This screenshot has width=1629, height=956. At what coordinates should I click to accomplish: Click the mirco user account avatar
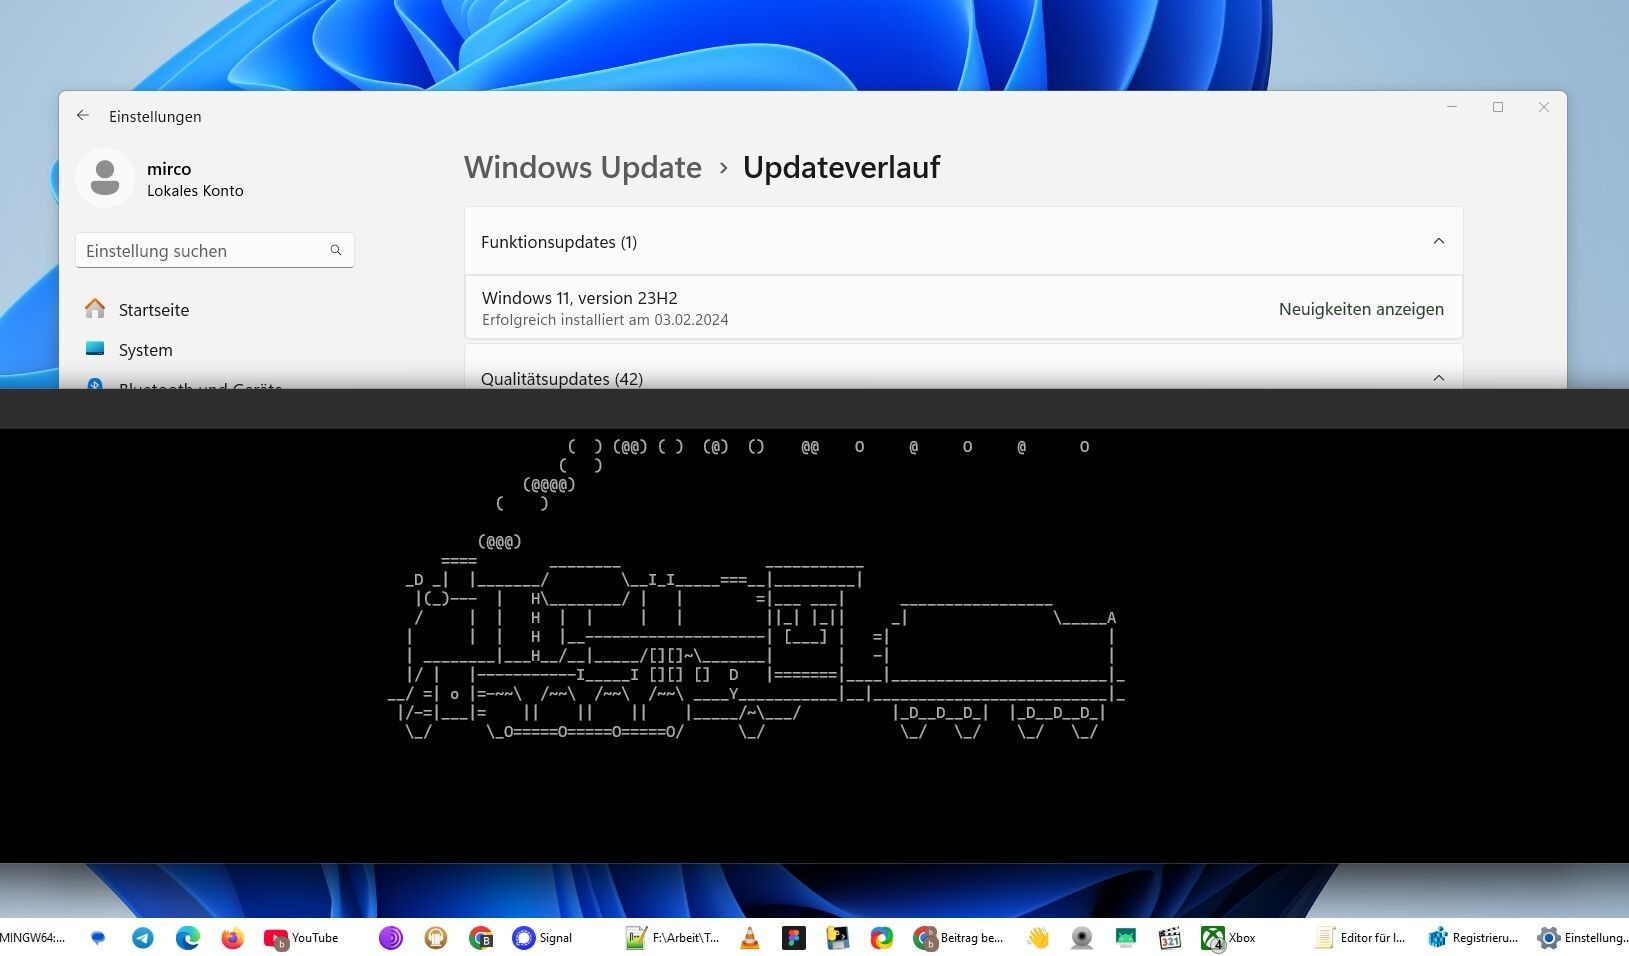point(105,178)
